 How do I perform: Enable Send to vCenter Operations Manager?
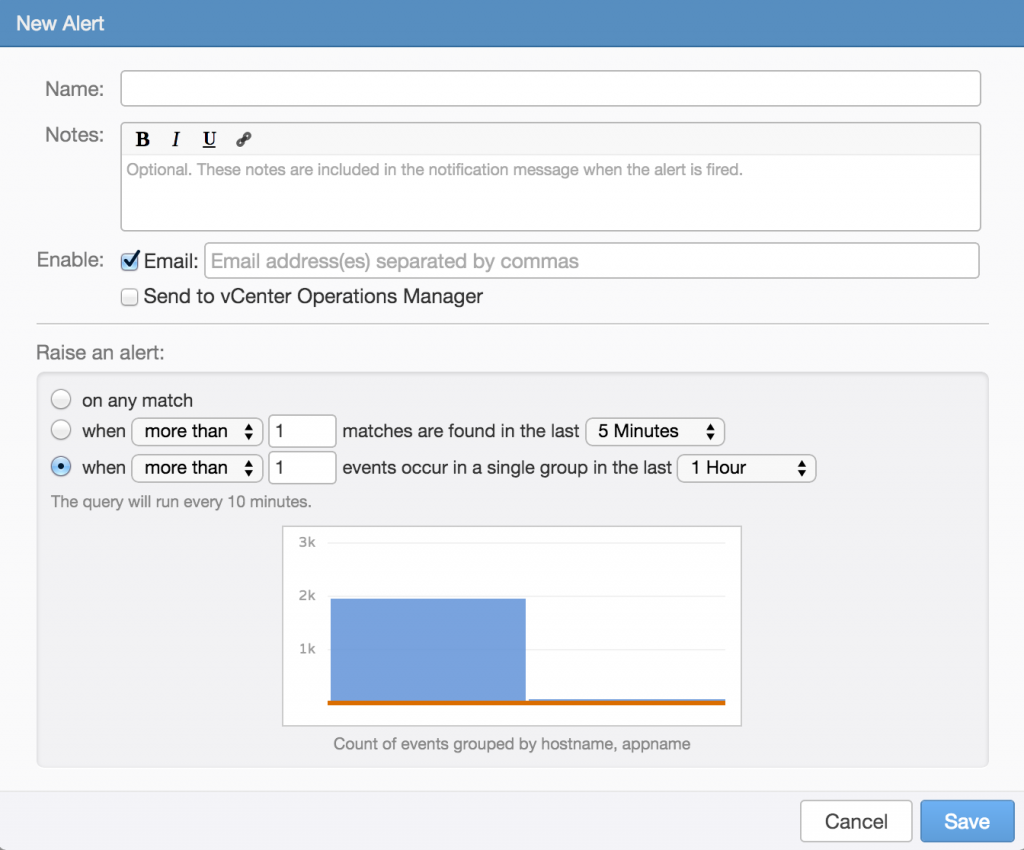[x=129, y=297]
